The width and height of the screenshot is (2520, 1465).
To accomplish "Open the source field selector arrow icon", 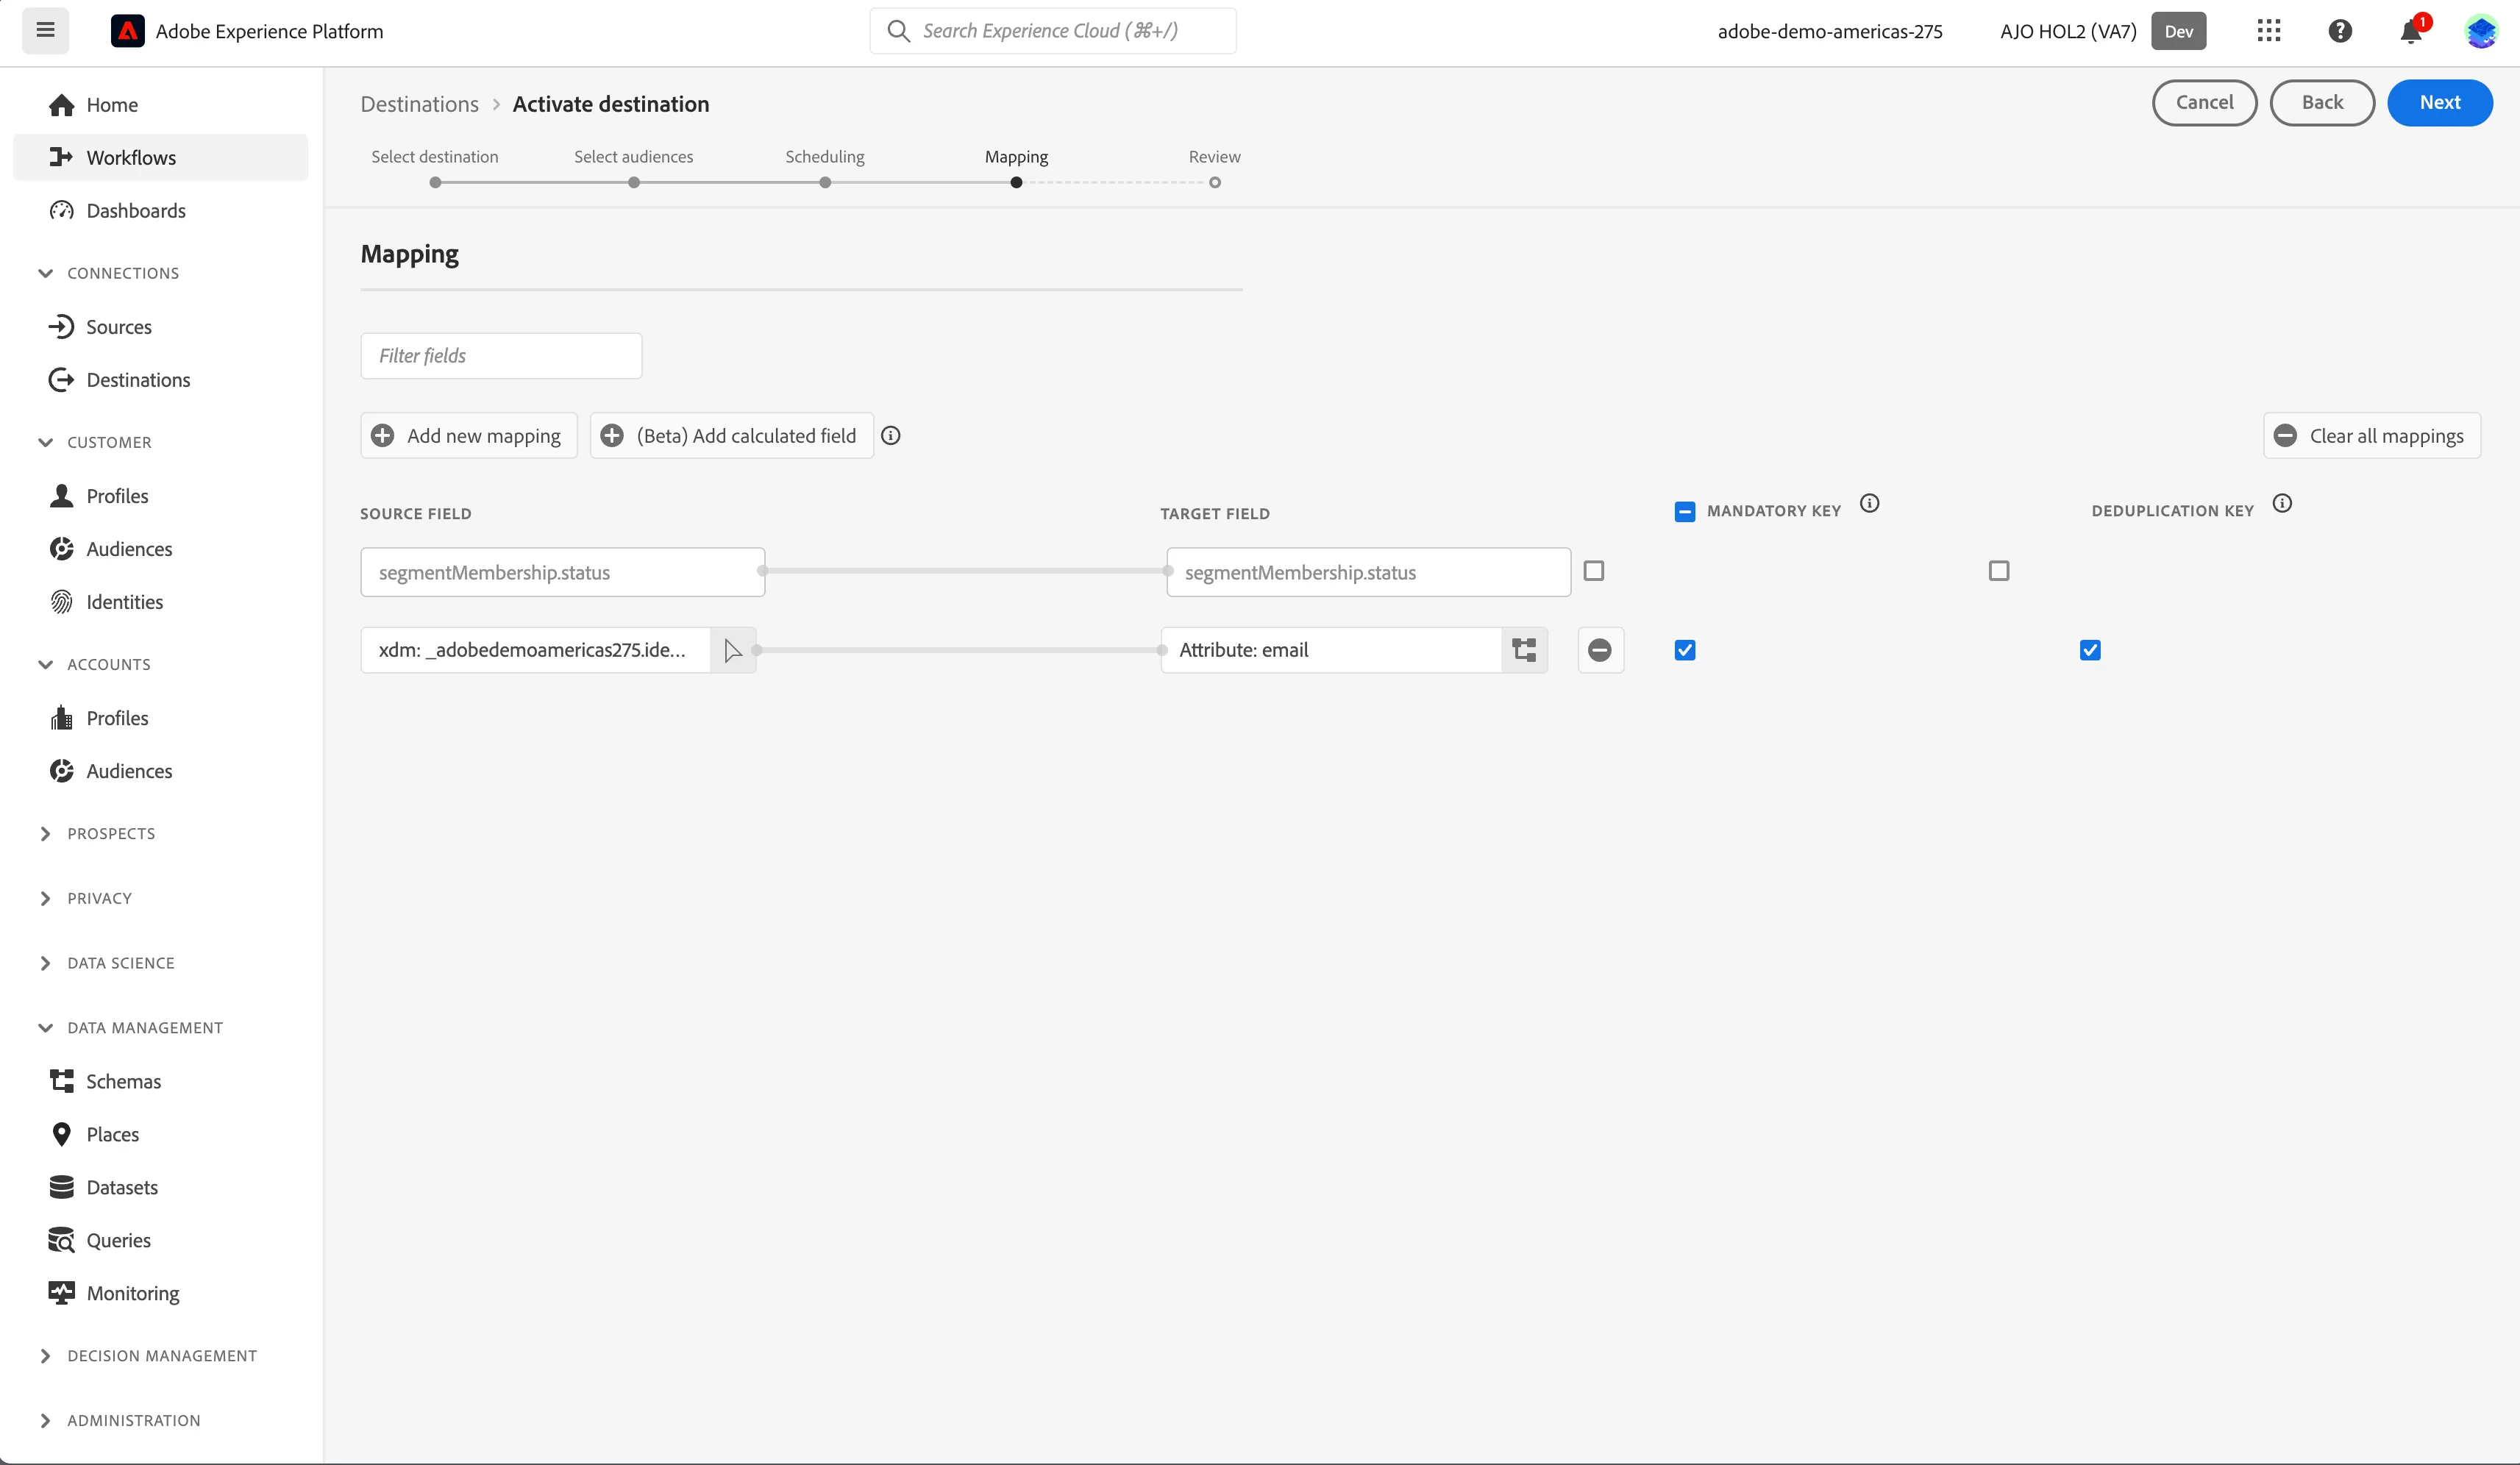I will [x=733, y=650].
